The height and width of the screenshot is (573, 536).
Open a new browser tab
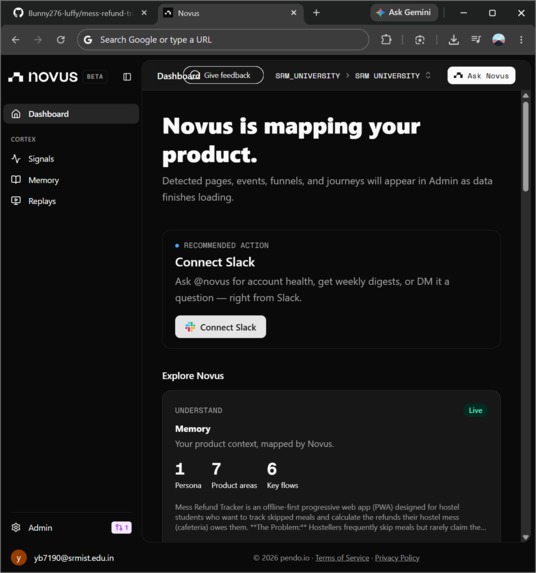tap(316, 13)
